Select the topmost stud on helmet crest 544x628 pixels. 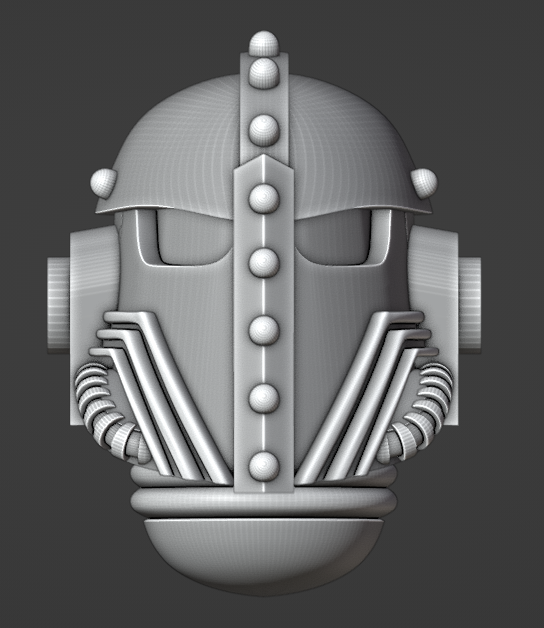tap(263, 43)
